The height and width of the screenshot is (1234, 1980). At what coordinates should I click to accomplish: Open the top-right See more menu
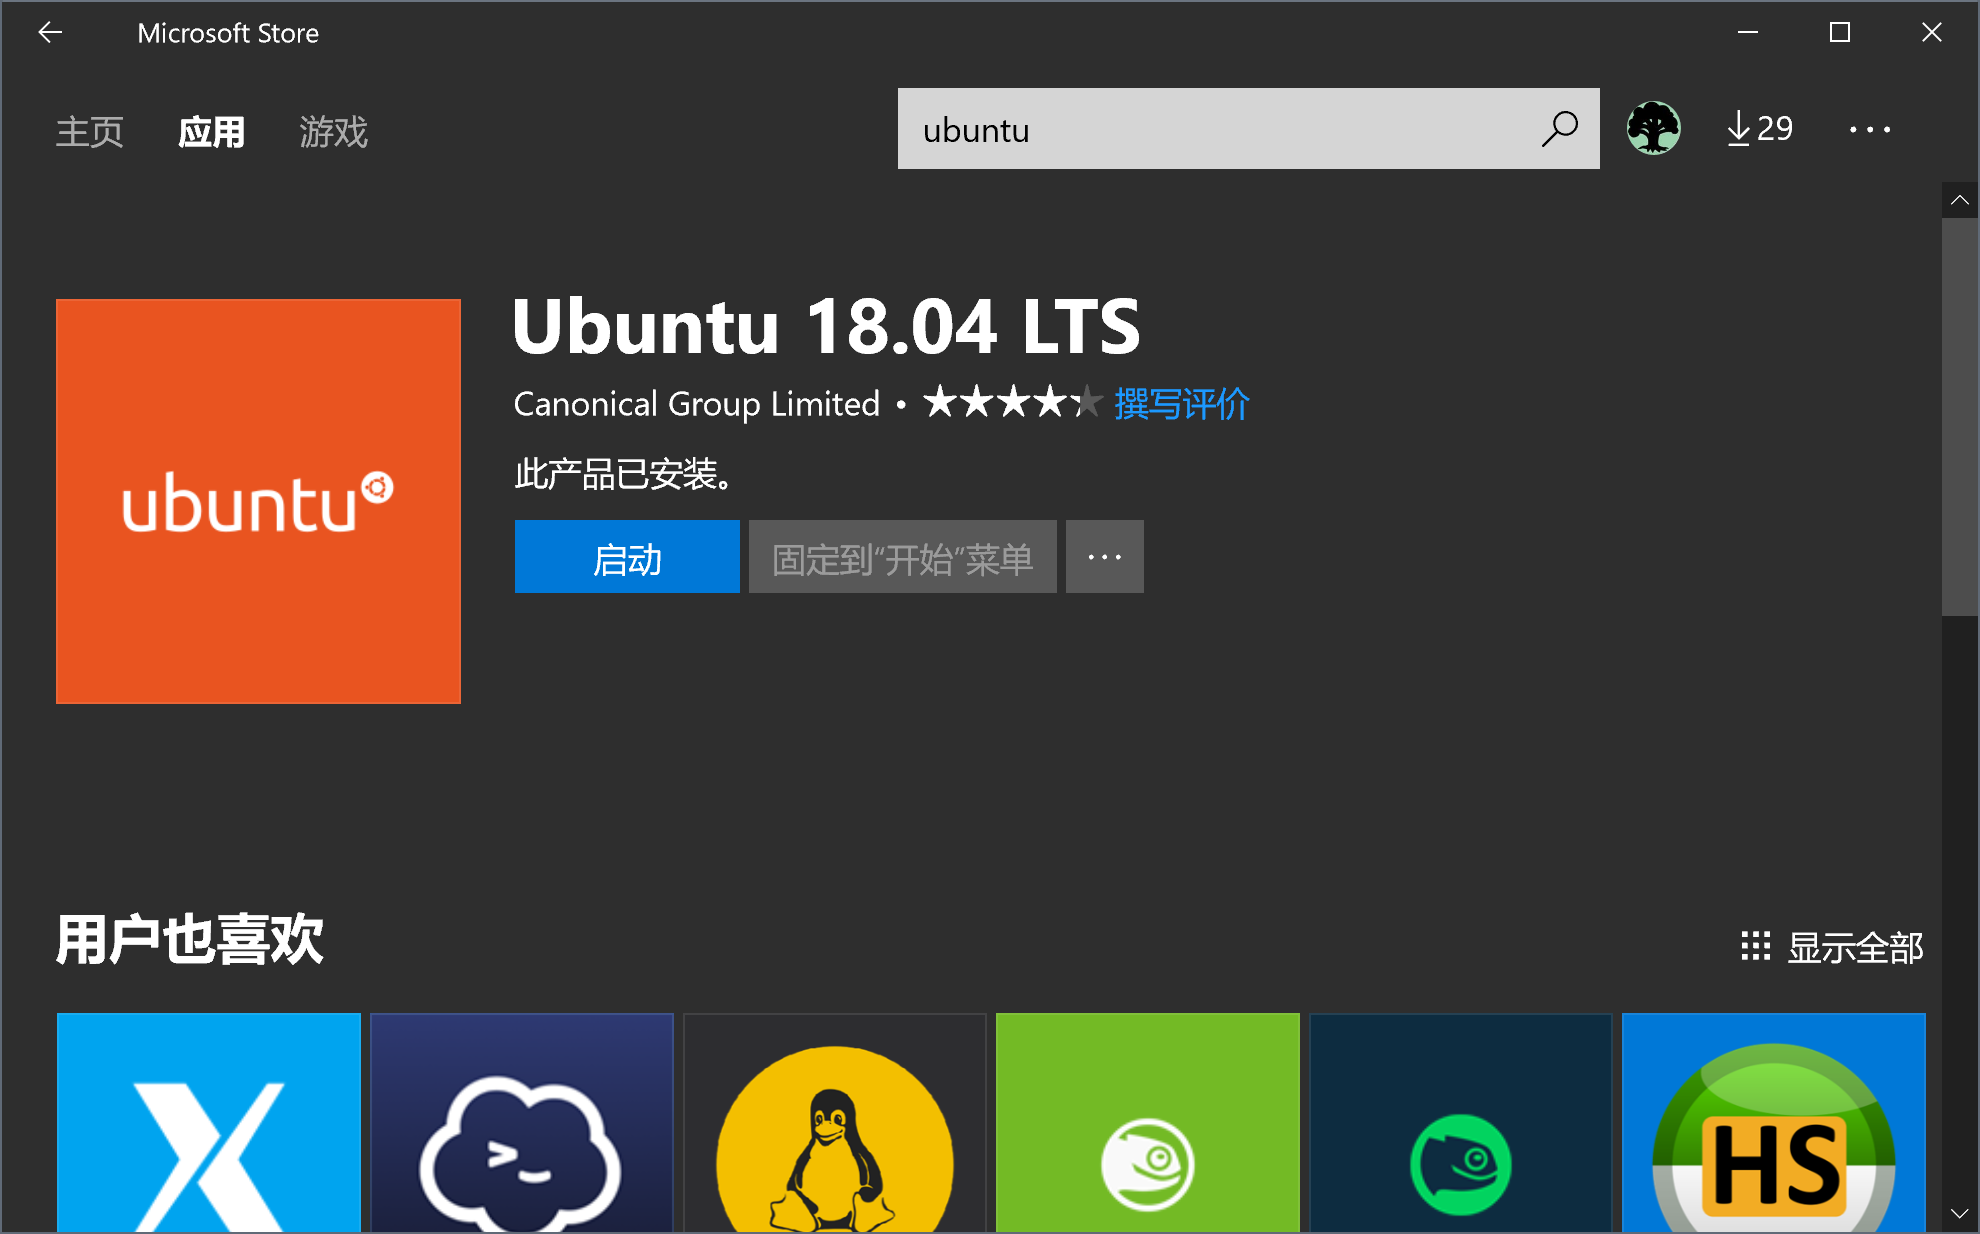(1869, 129)
